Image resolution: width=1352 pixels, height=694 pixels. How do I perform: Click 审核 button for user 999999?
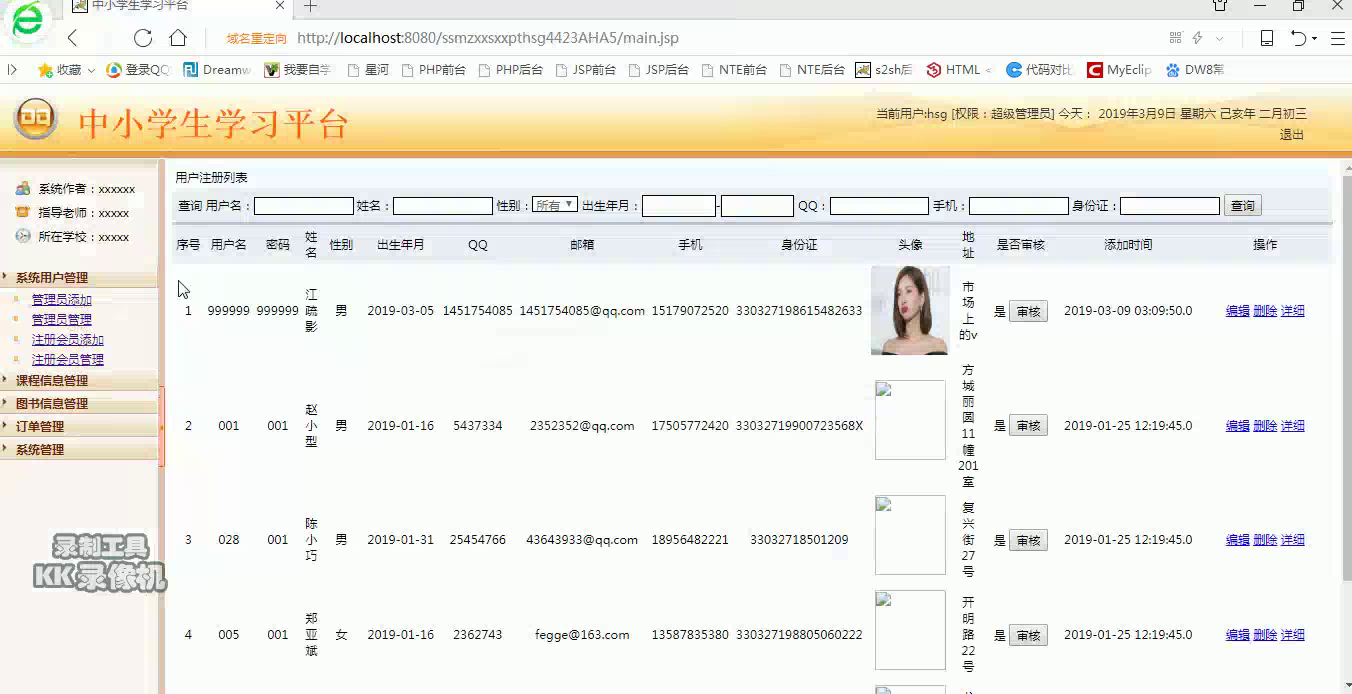[1028, 312]
